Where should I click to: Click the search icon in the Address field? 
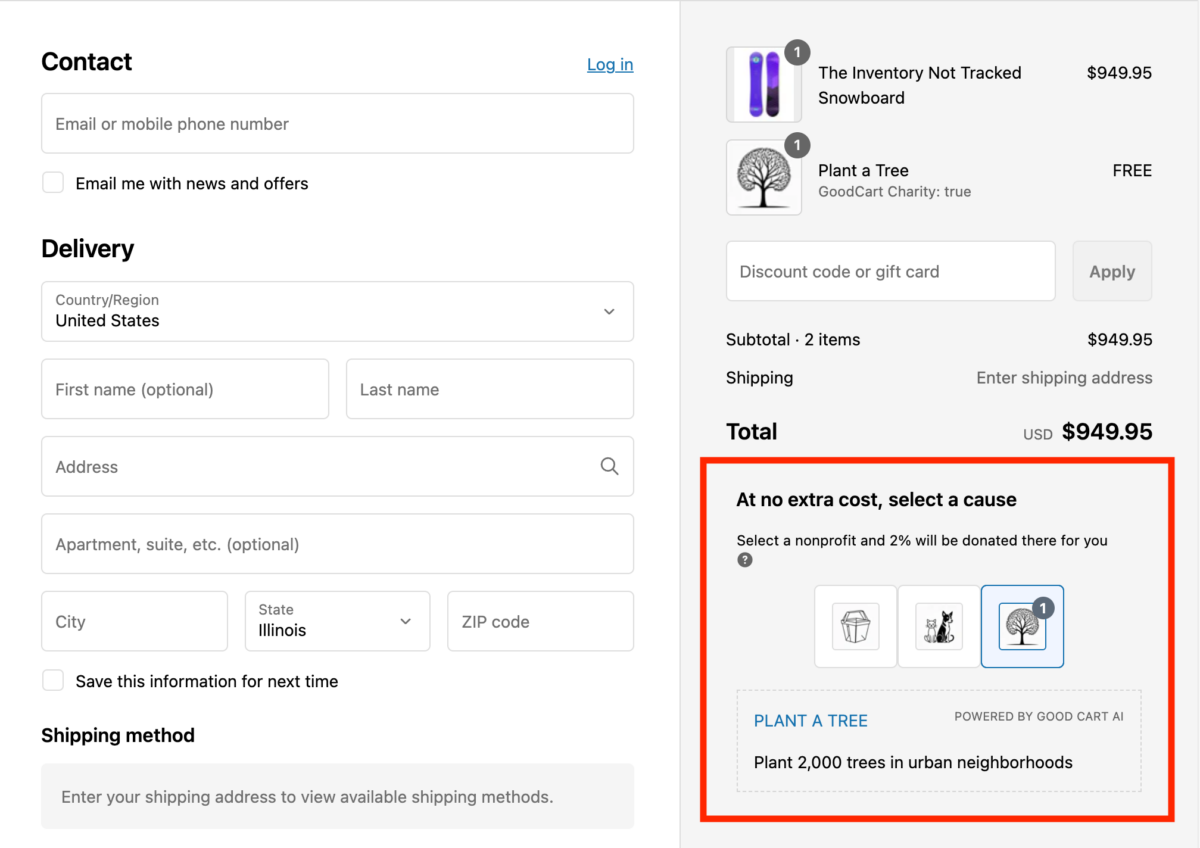pos(609,466)
